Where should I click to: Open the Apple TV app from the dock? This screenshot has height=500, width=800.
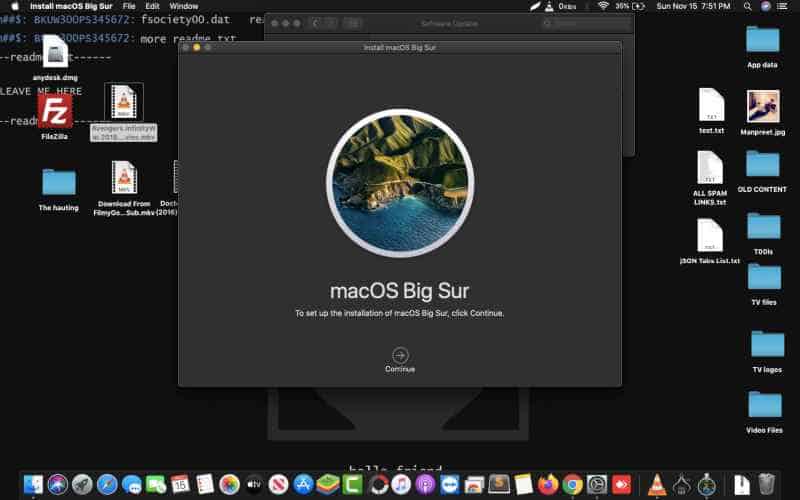point(254,484)
